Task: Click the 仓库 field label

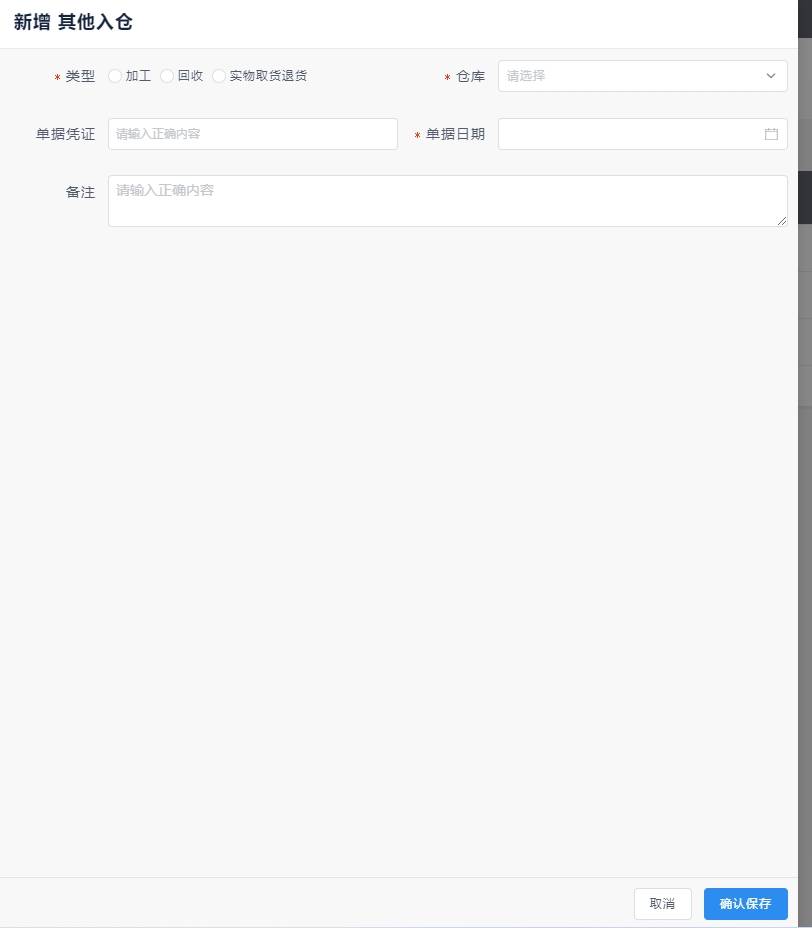Action: [x=471, y=76]
